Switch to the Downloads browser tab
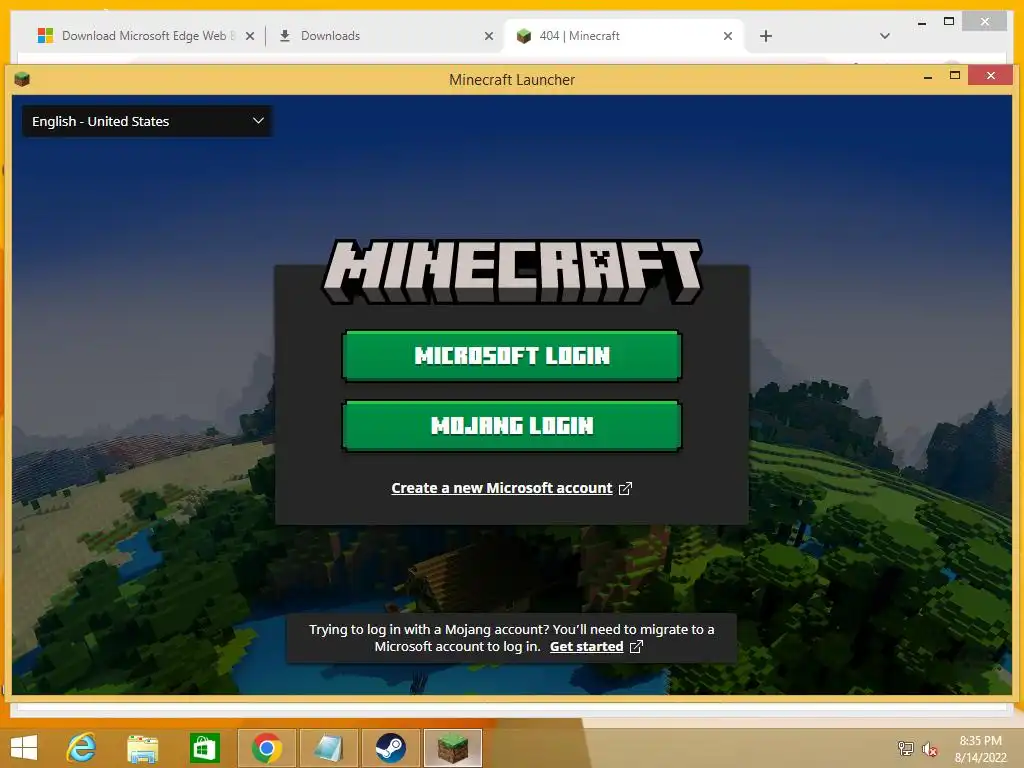 pos(387,36)
